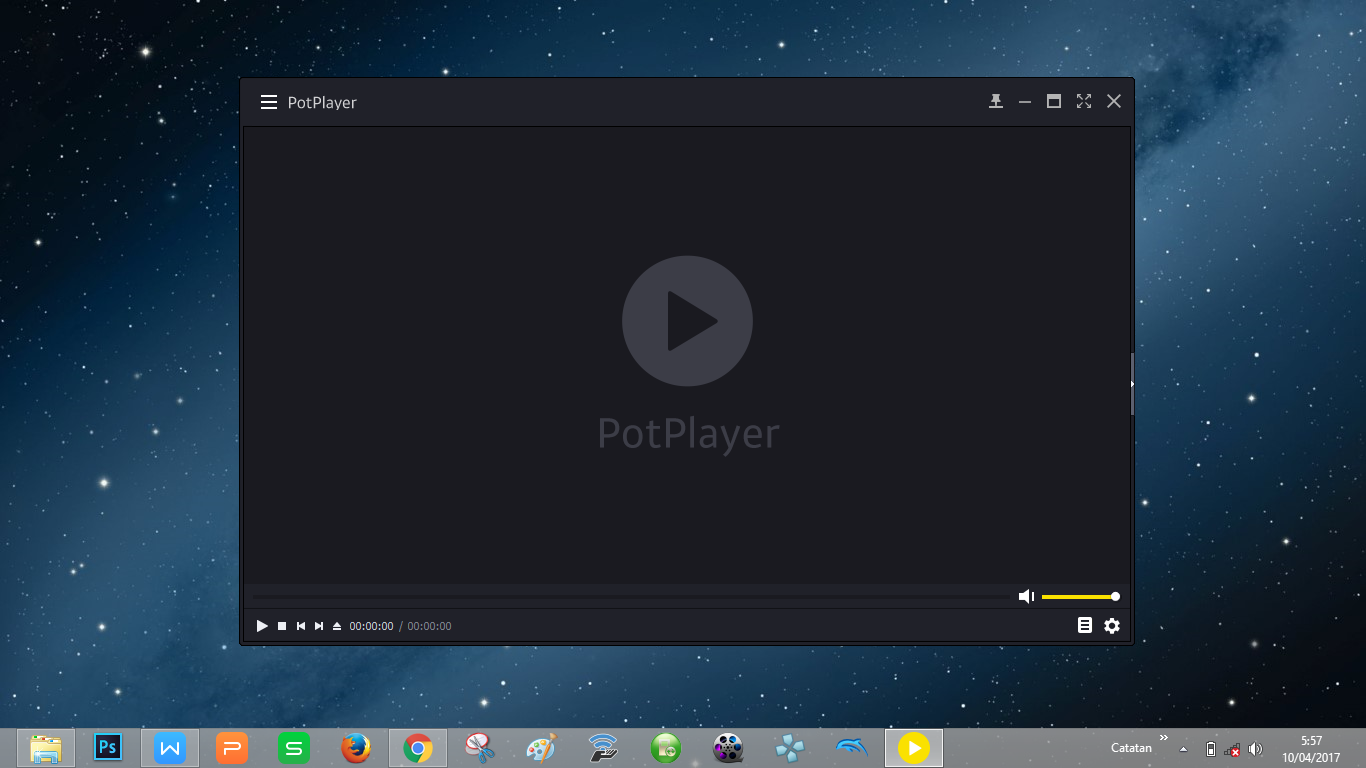Click the elapsed time 00:00:00 display
The height and width of the screenshot is (768, 1366).
(371, 625)
